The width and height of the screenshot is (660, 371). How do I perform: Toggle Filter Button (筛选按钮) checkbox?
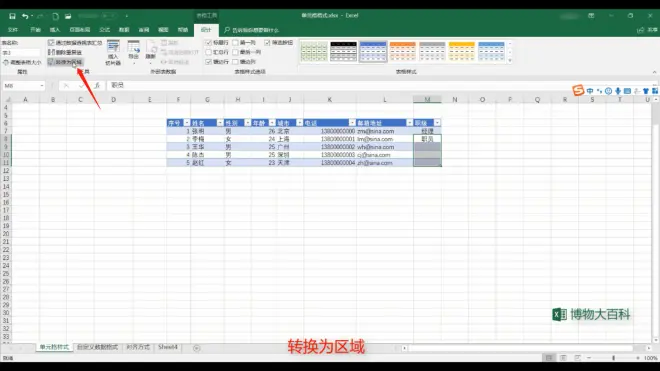click(x=267, y=43)
